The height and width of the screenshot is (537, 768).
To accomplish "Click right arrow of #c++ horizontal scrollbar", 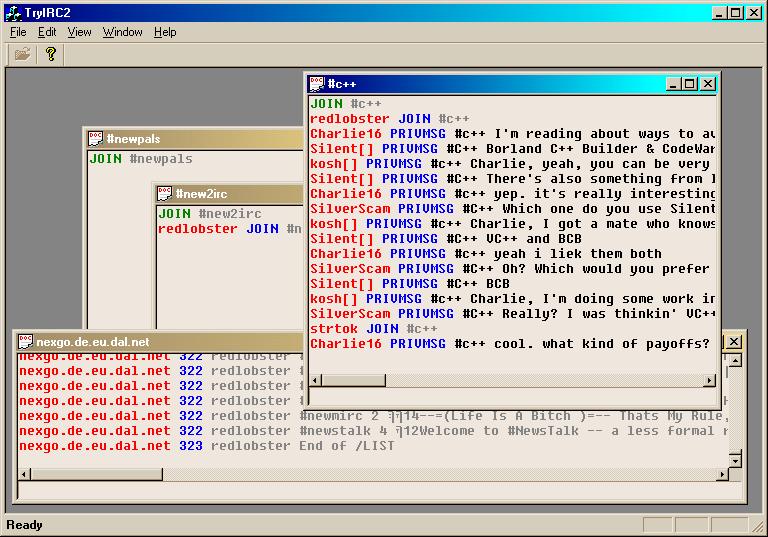I will [x=710, y=380].
